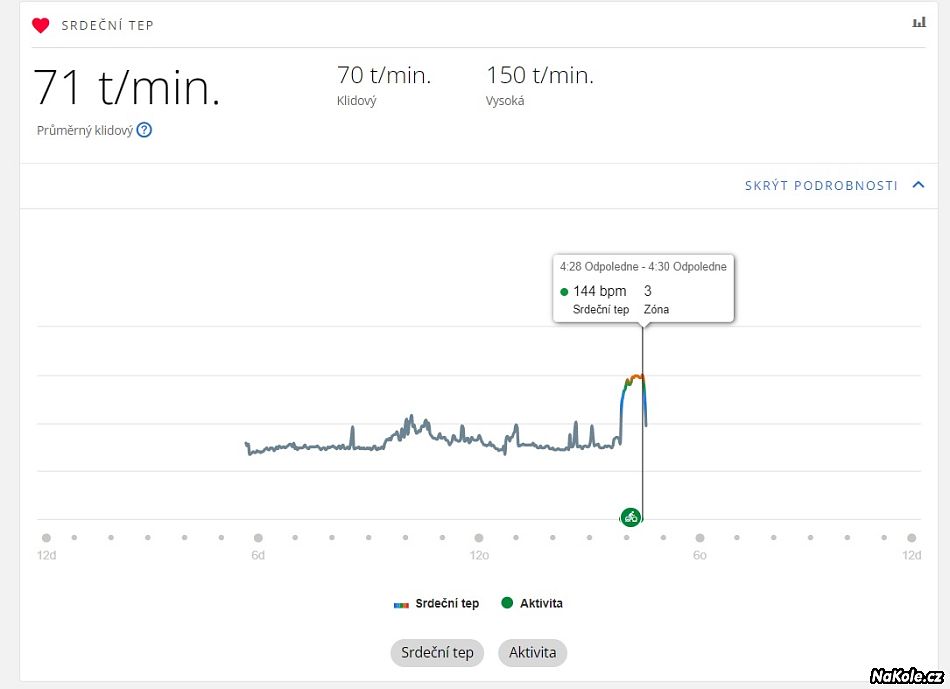Toggle the Srdeční tep pill button
950x689 pixels.
coord(437,653)
